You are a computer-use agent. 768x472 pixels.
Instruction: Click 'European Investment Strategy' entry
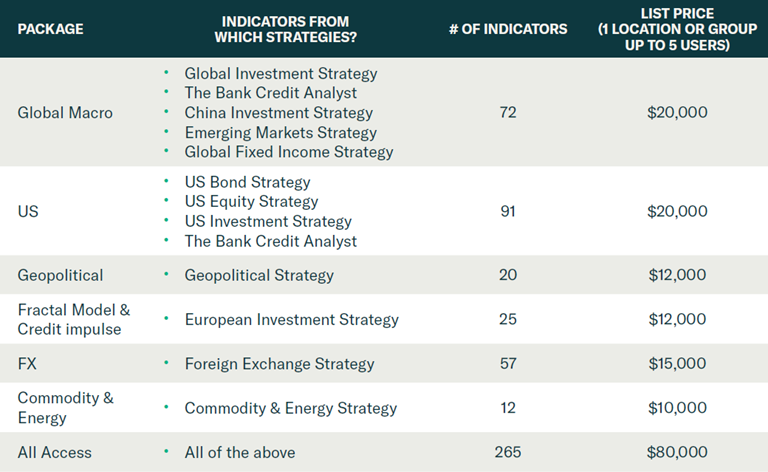pyautogui.click(x=291, y=320)
